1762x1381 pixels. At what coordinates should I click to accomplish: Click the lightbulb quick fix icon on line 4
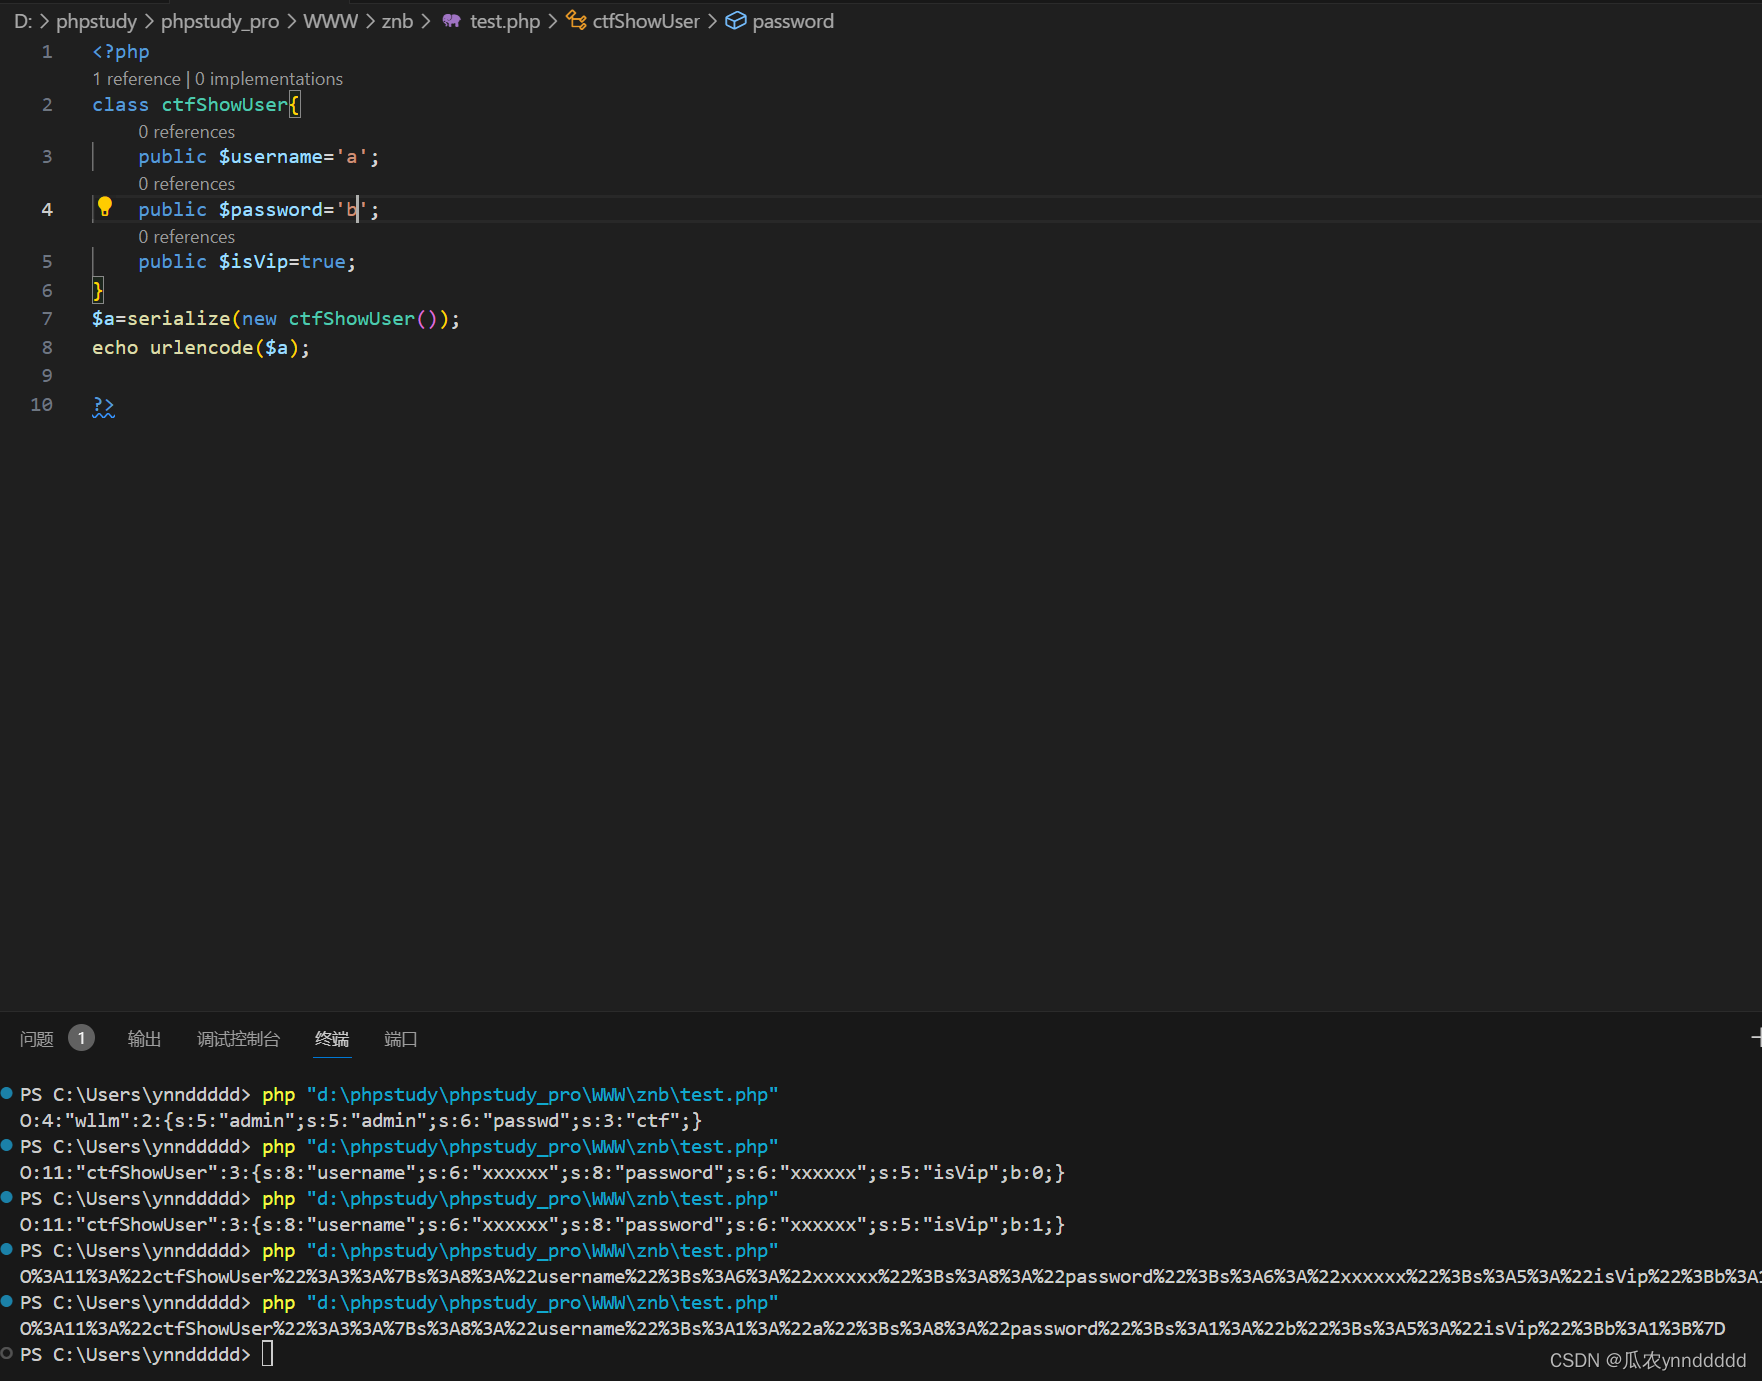(106, 208)
